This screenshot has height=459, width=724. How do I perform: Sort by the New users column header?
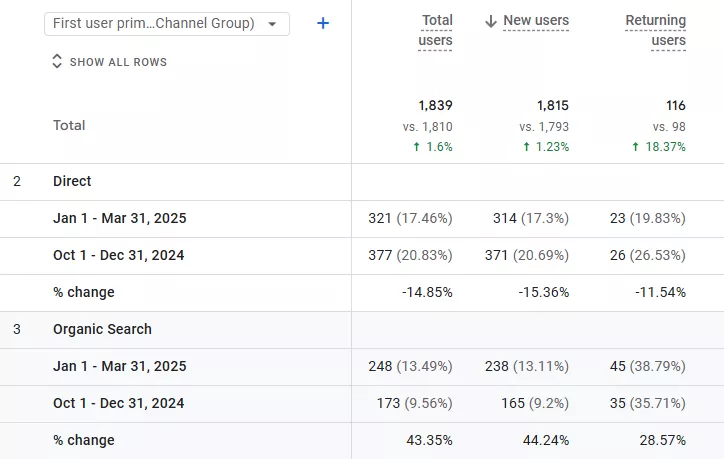[x=536, y=21]
